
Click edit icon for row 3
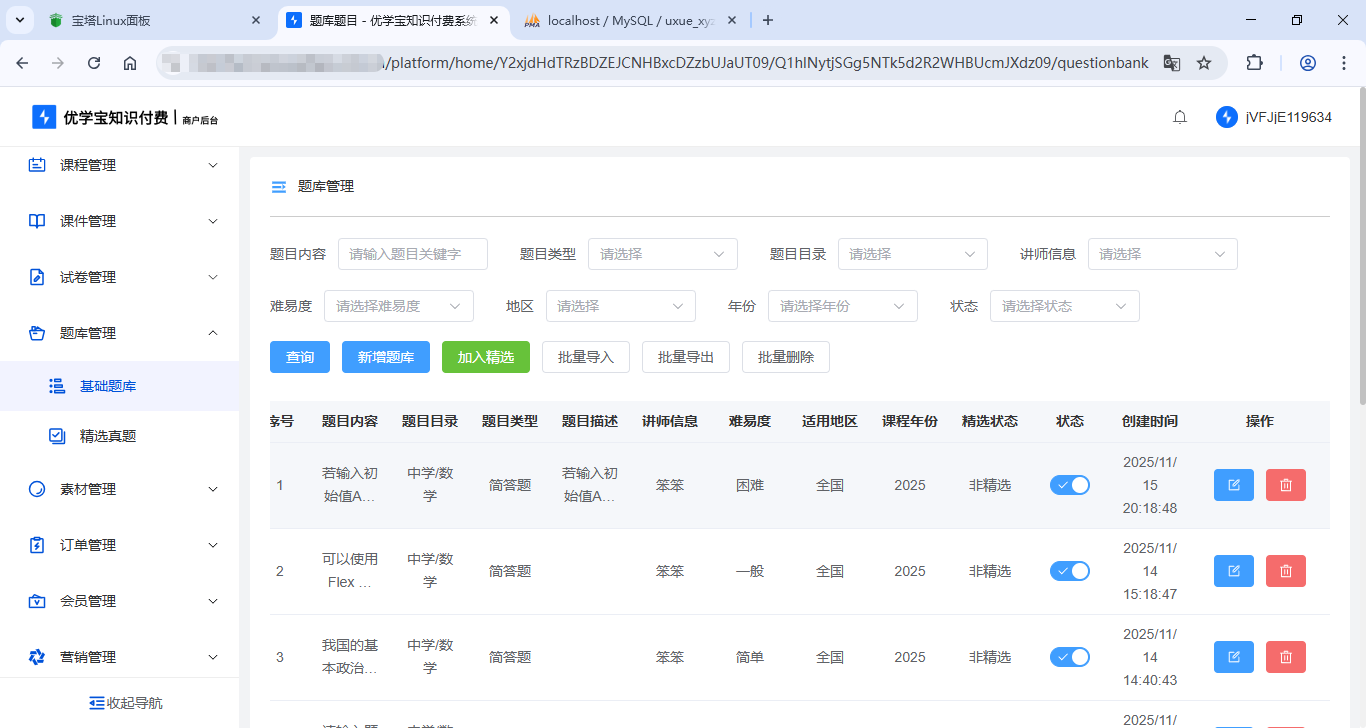[1233, 657]
